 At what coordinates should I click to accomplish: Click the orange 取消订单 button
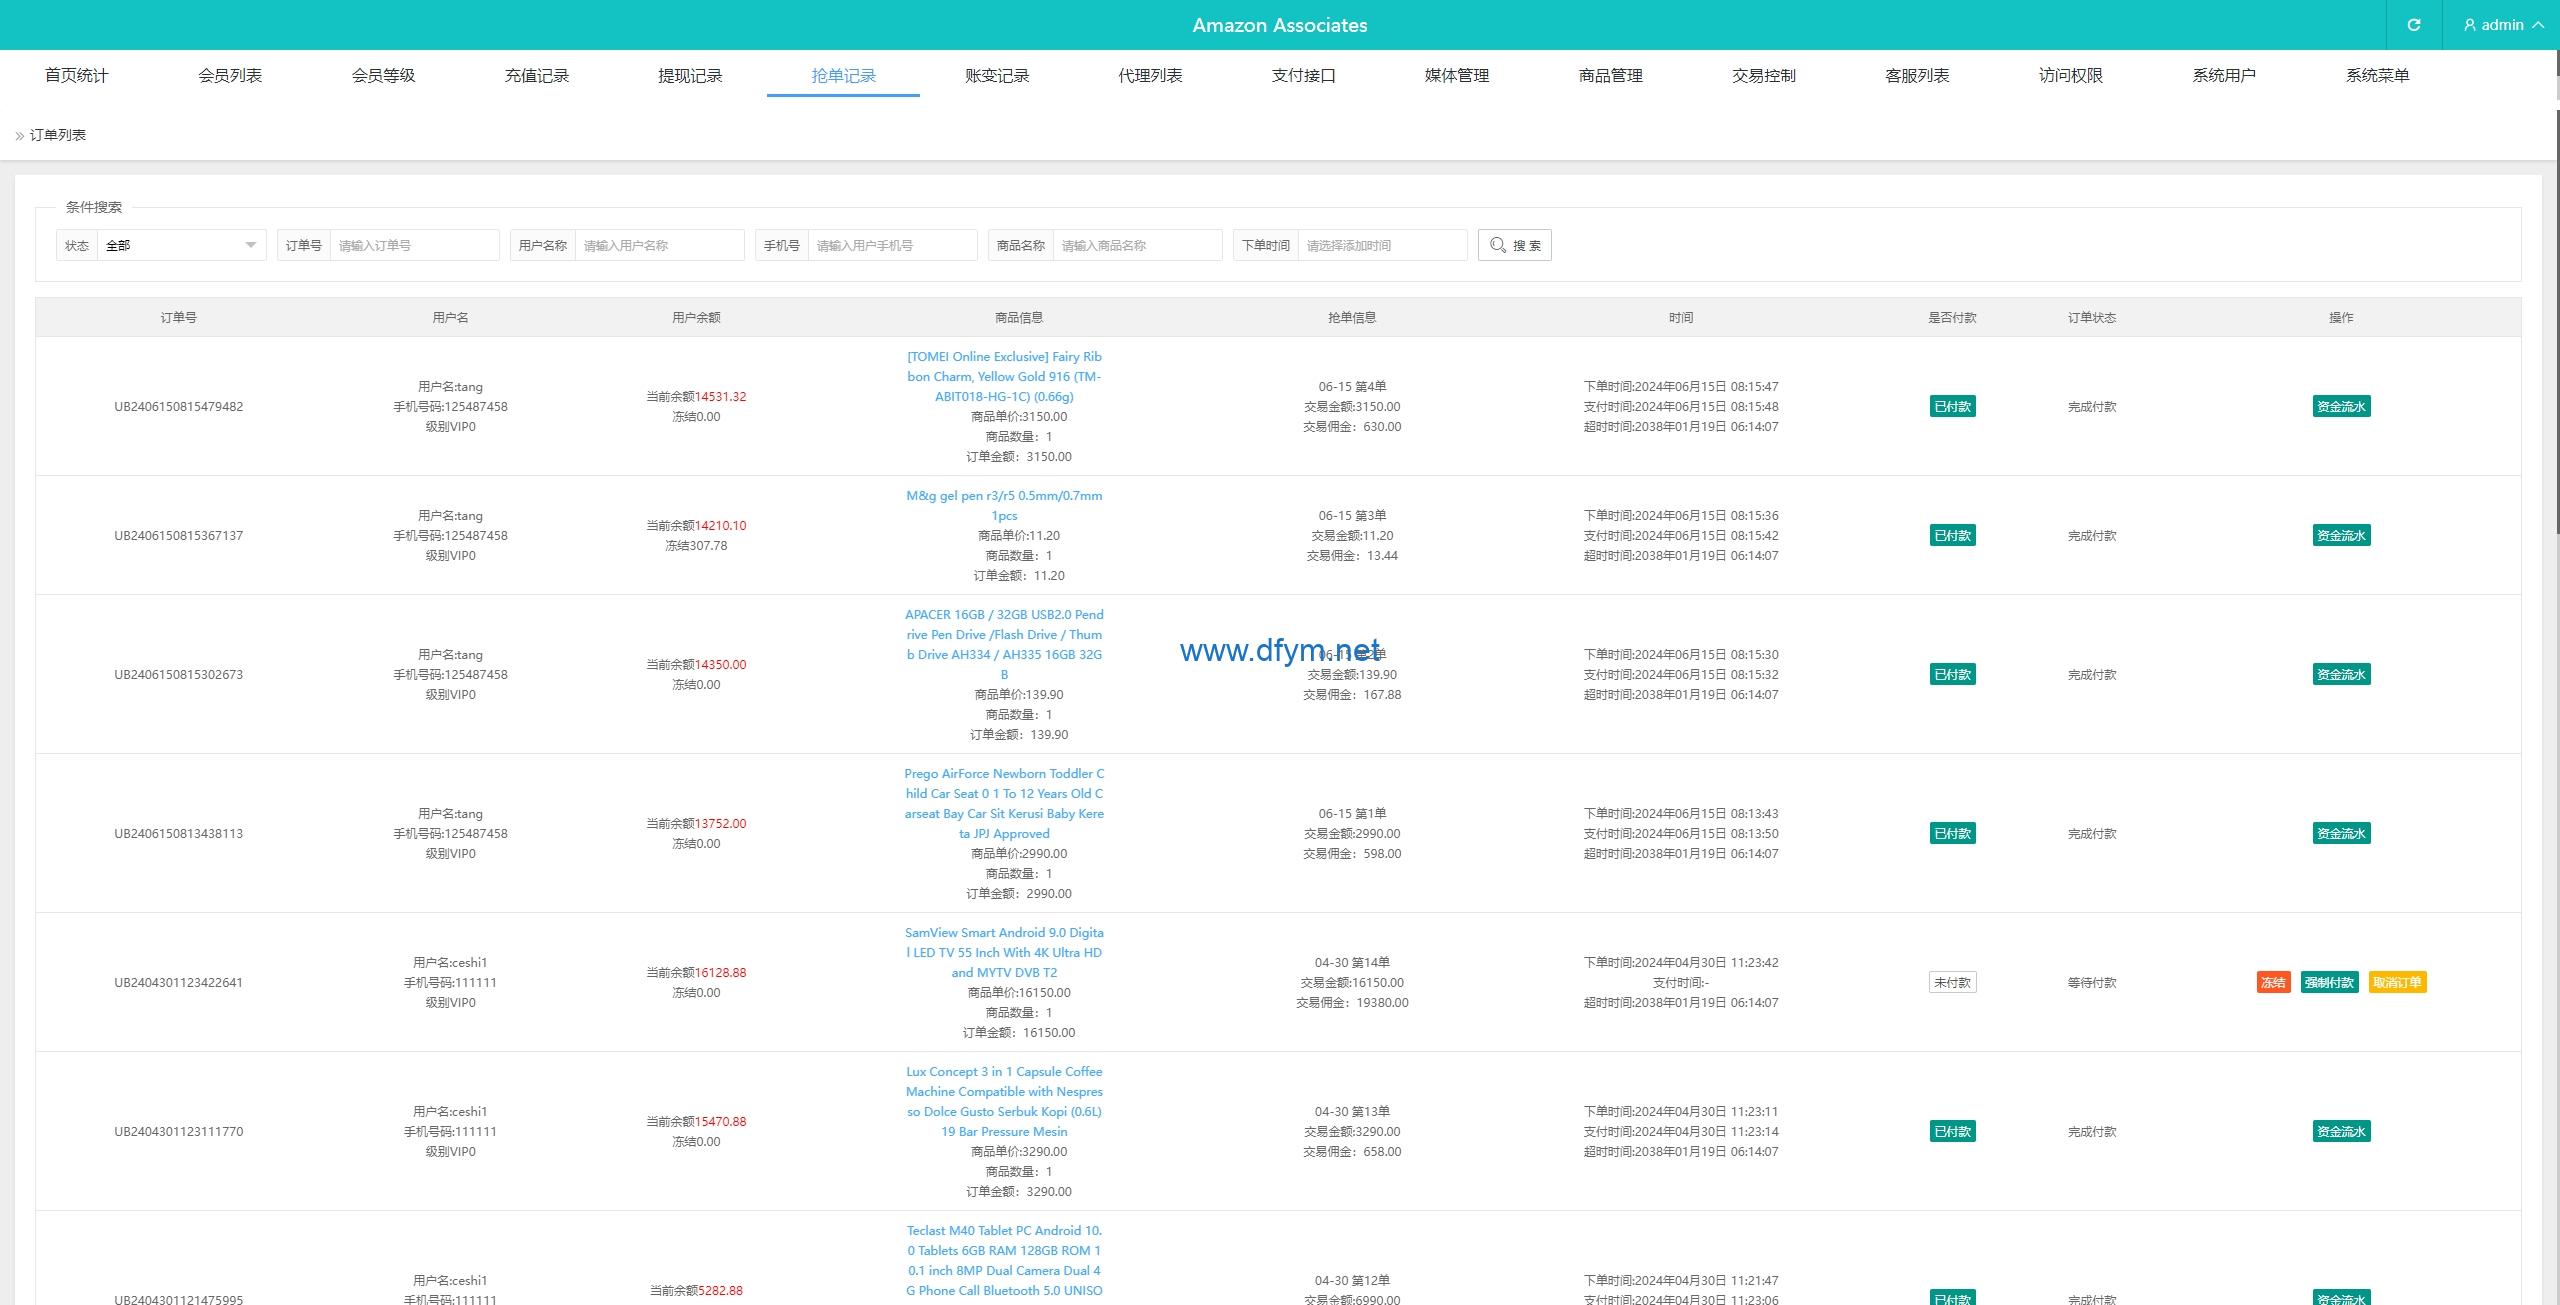pyautogui.click(x=2397, y=982)
